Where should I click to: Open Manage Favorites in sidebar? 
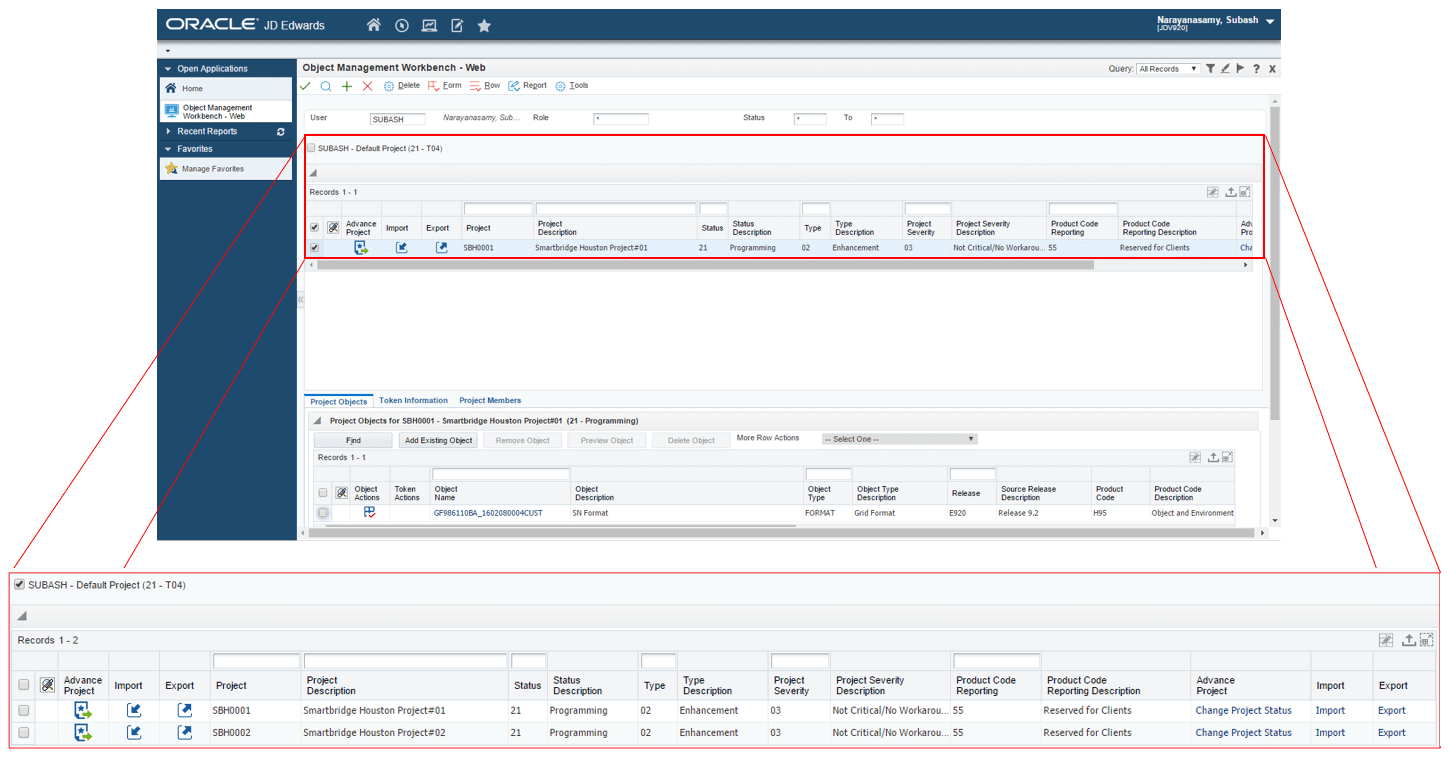click(x=213, y=169)
